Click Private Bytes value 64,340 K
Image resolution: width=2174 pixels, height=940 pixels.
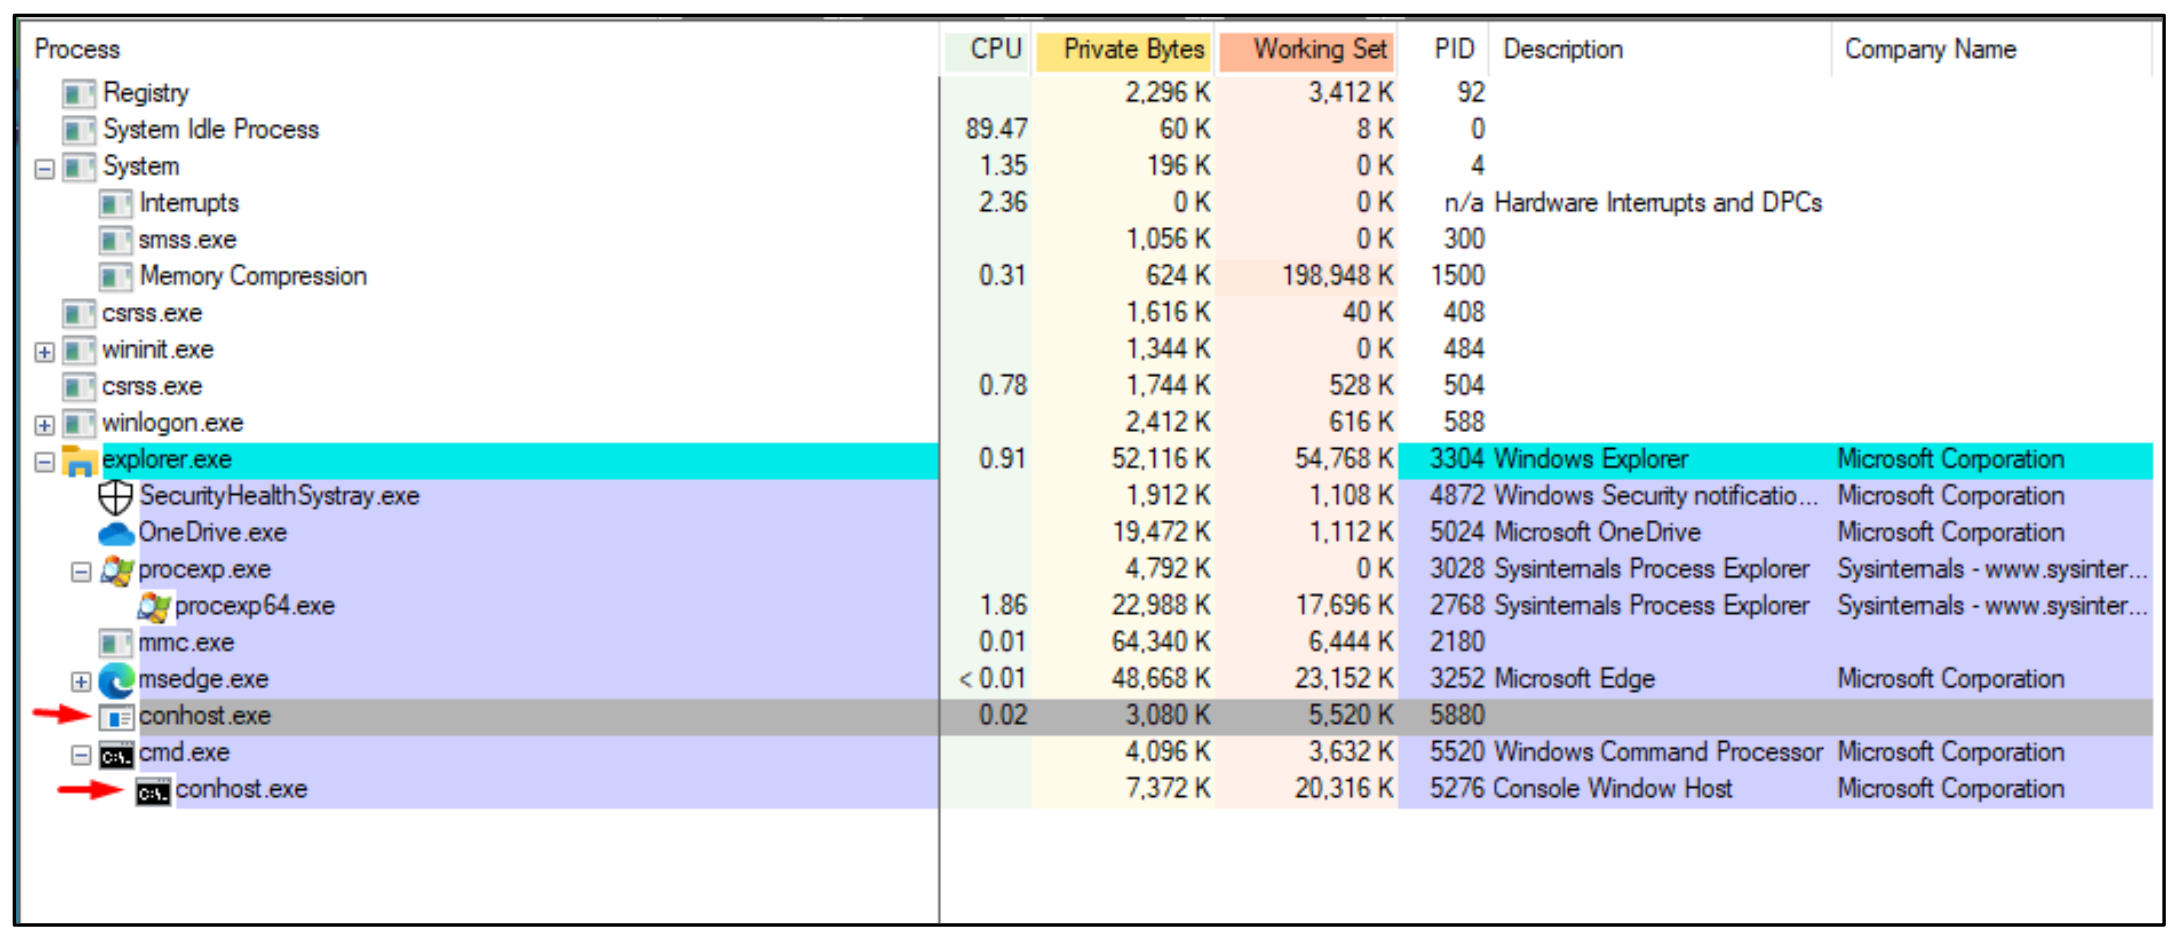tap(1161, 642)
